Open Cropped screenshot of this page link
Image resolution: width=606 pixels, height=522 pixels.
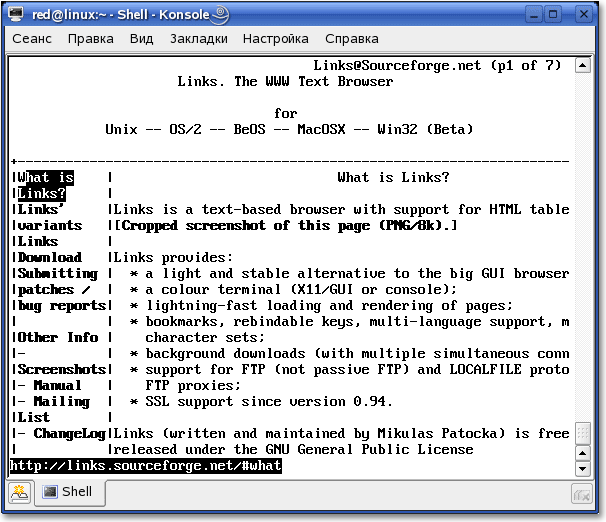[x=285, y=226]
